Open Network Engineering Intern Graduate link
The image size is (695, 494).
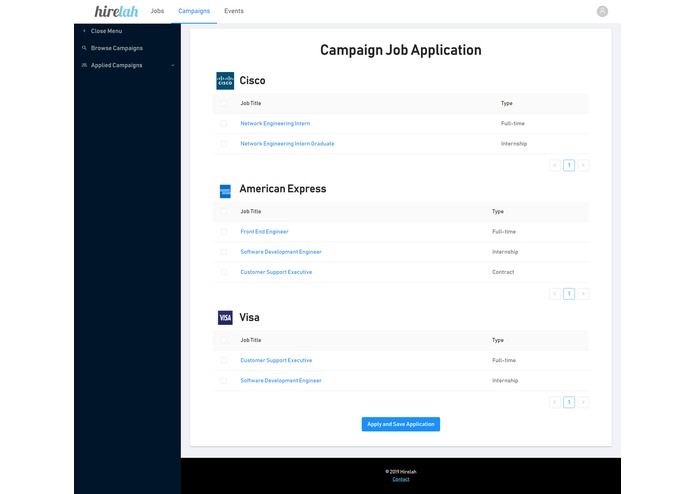pyautogui.click(x=287, y=144)
